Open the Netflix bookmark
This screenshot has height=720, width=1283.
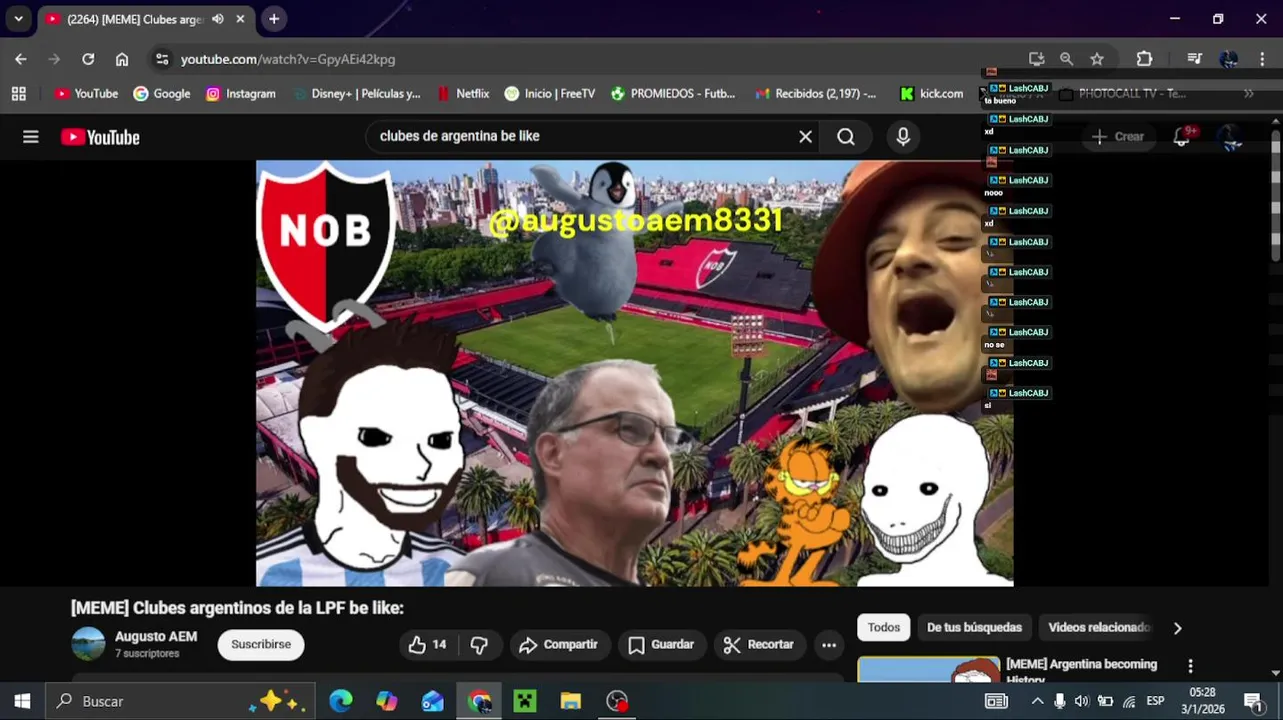point(463,93)
